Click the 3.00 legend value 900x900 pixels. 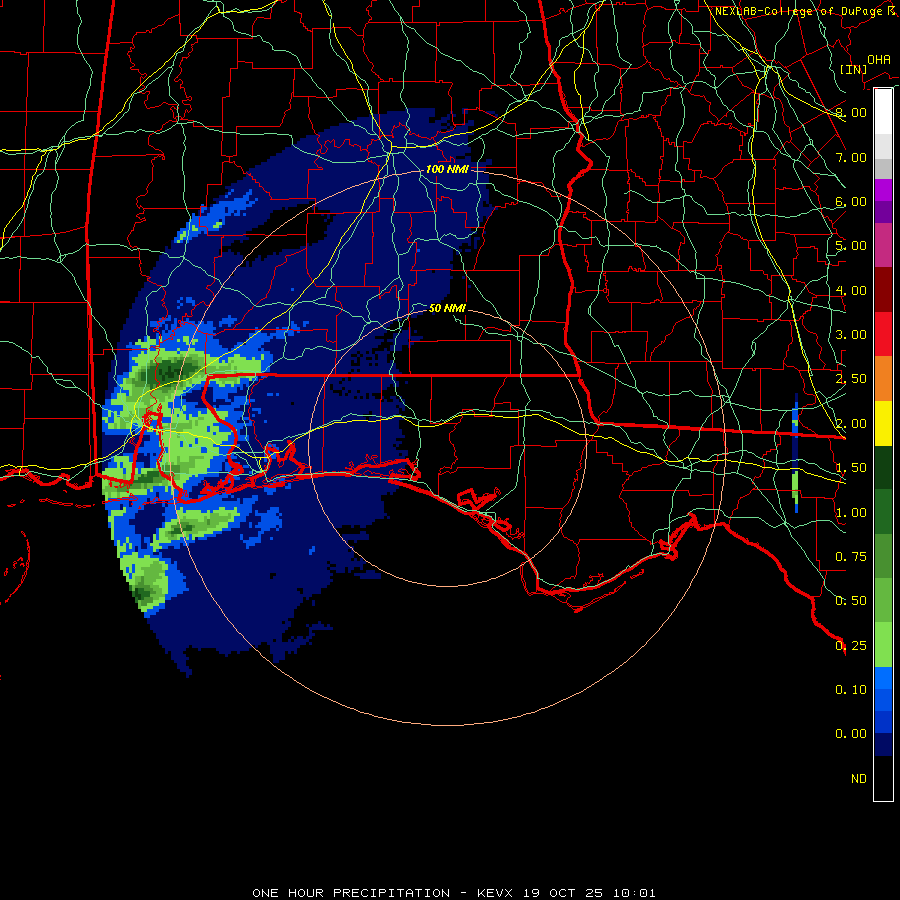point(851,335)
